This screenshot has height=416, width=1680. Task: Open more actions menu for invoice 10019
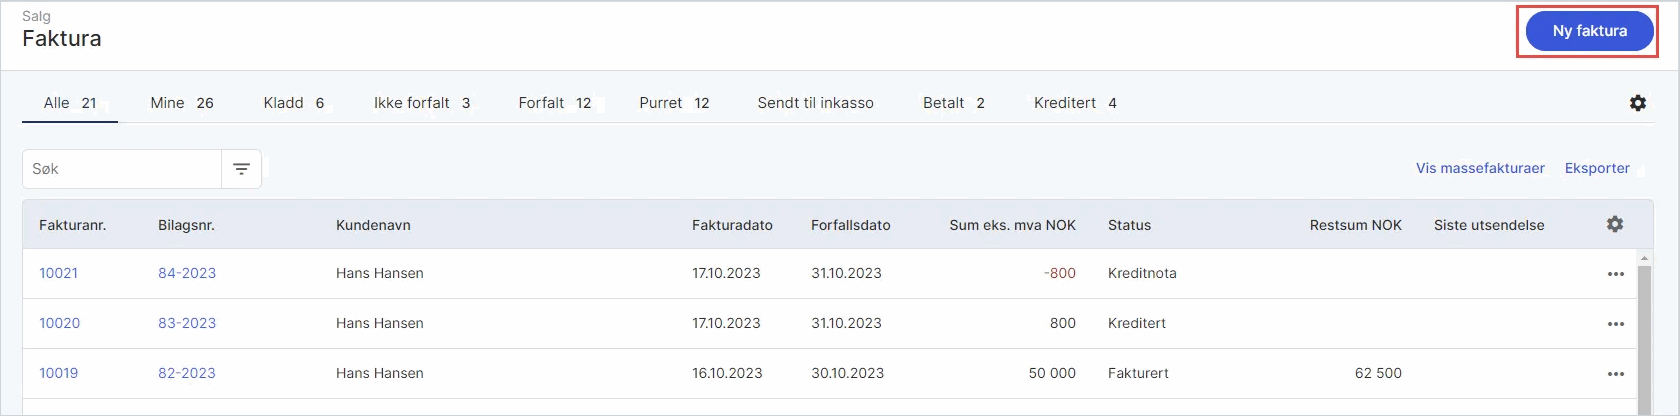tap(1616, 374)
